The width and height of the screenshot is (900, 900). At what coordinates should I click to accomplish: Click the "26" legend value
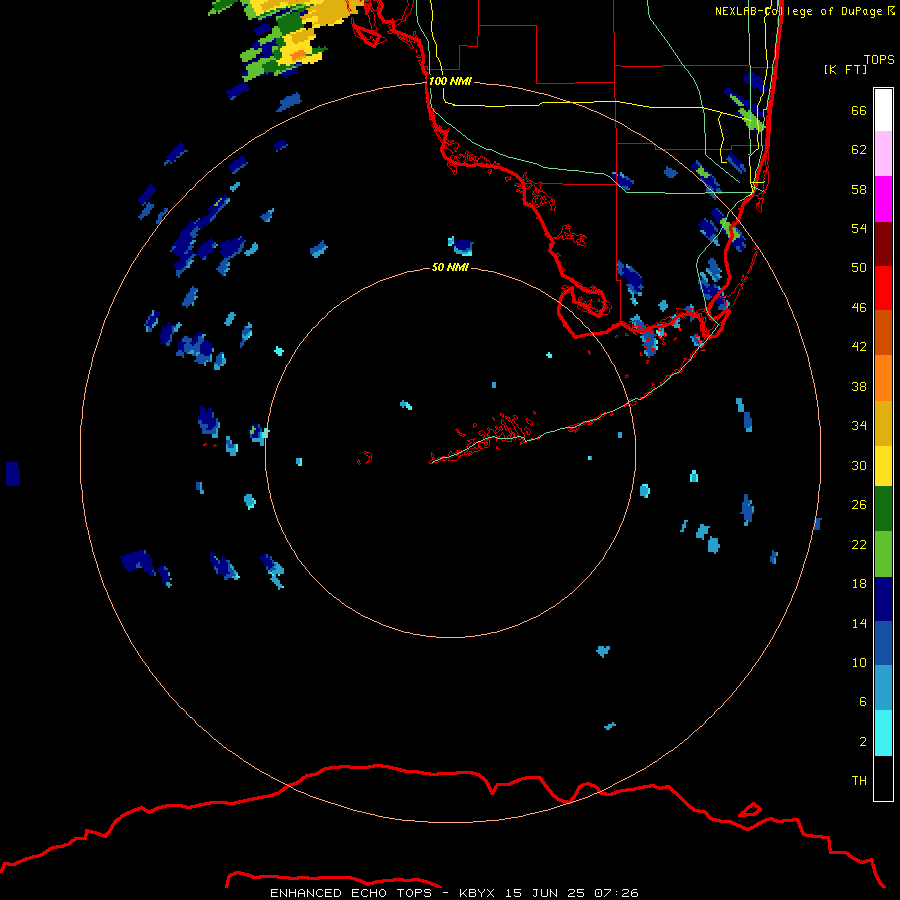859,505
